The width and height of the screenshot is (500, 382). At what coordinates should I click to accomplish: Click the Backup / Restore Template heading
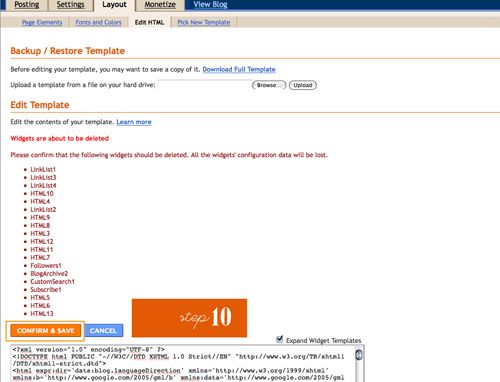[x=68, y=51]
